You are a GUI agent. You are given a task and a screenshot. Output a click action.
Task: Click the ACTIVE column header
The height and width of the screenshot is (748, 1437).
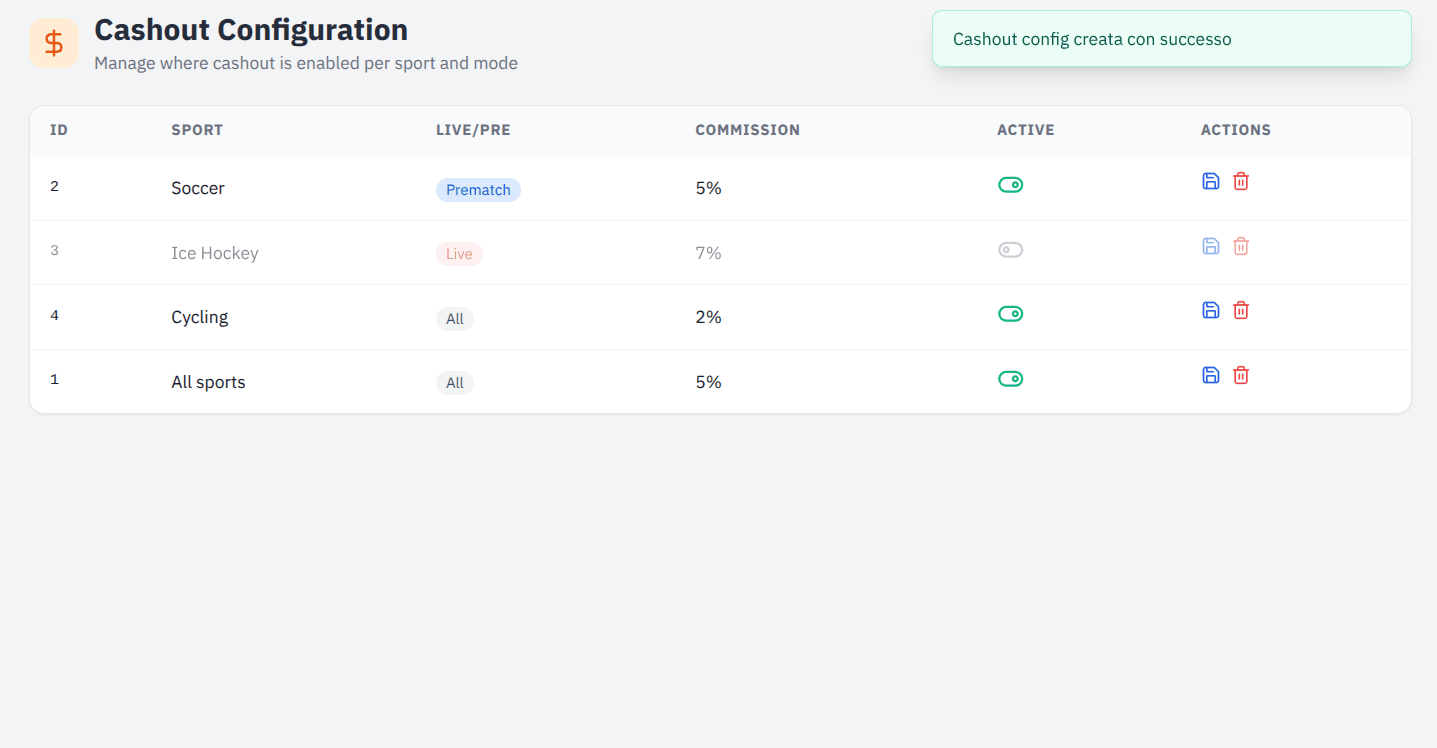[1026, 130]
